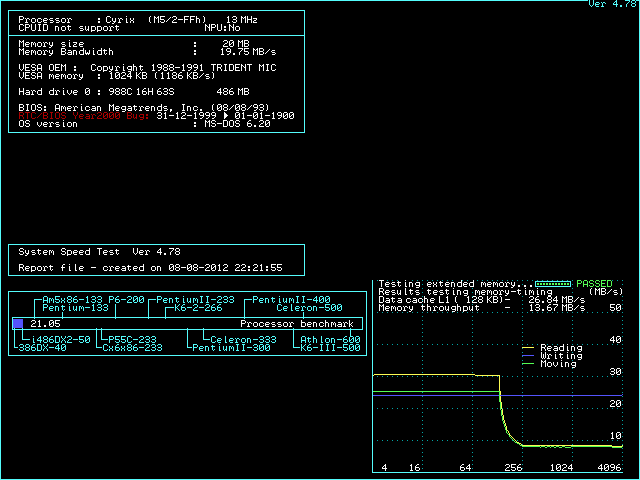Click the VESA memory 1024 KB line
640x480 pixels.
116,76
